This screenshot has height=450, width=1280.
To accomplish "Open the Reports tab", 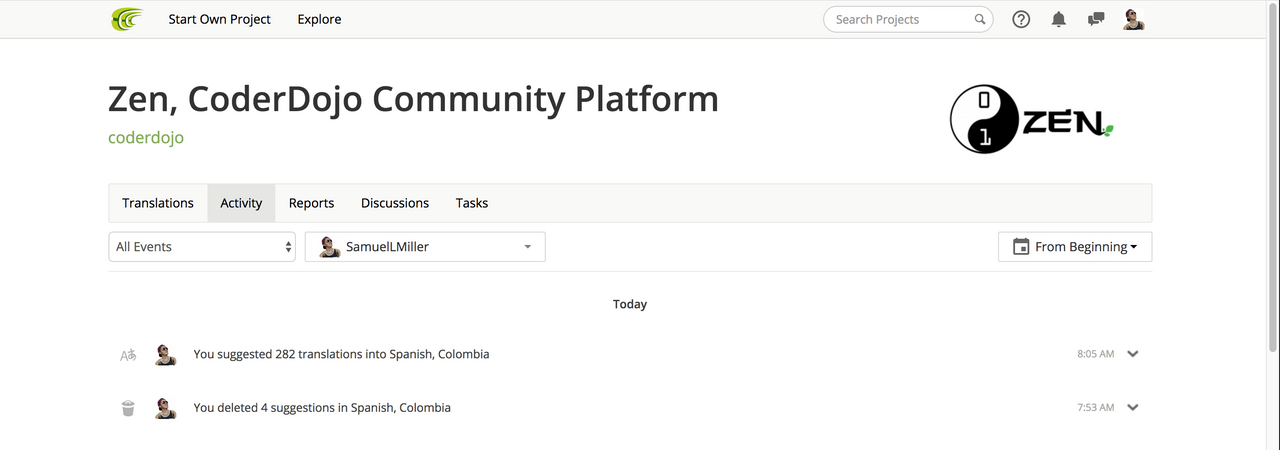I will point(311,203).
